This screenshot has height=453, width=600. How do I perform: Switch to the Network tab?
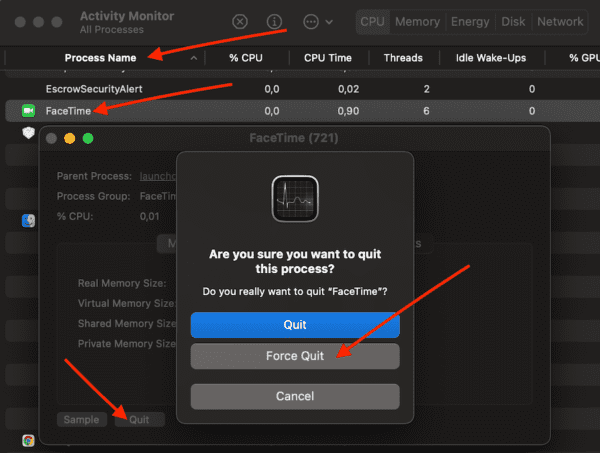pos(560,22)
